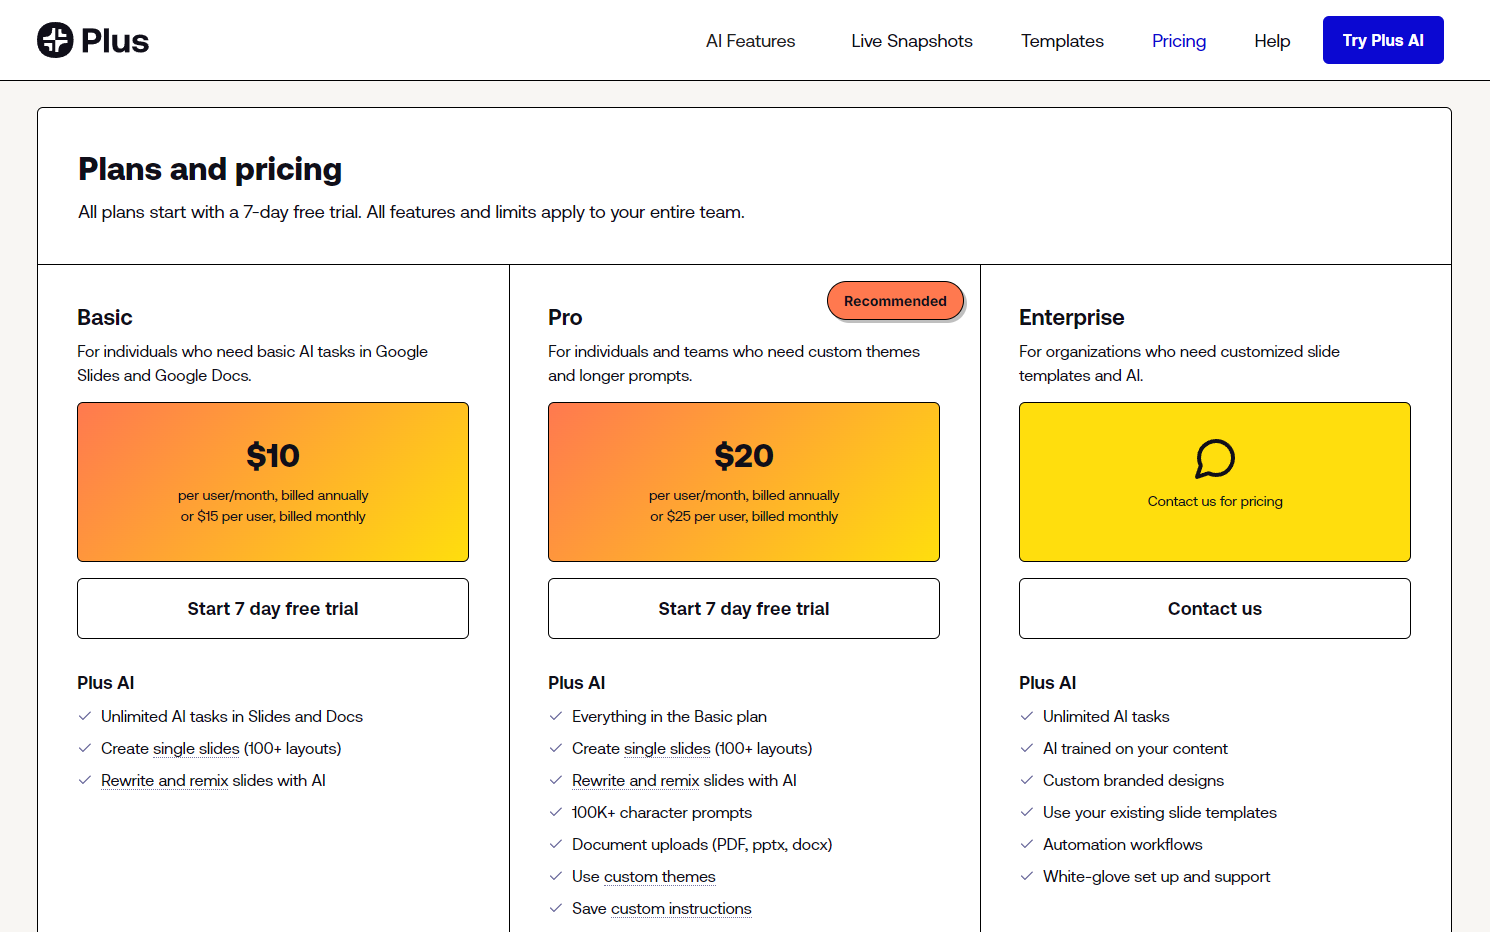Start 7 day free trial for Pro
The image size is (1490, 932).
pyautogui.click(x=744, y=608)
